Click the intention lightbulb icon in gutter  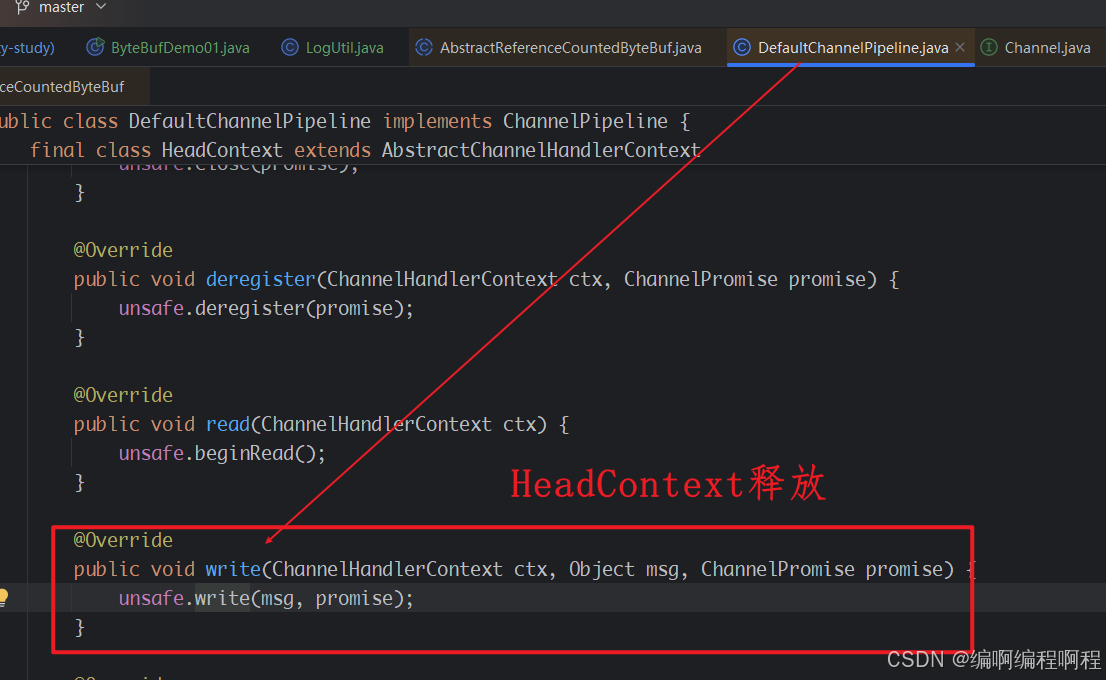pos(4,597)
